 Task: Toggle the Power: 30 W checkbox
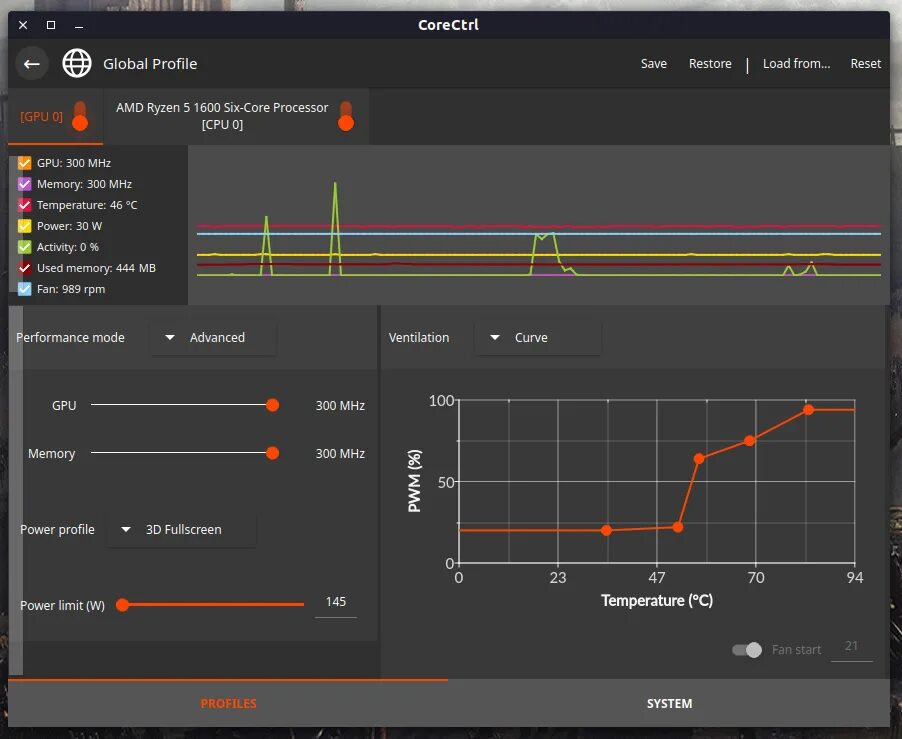[25, 226]
